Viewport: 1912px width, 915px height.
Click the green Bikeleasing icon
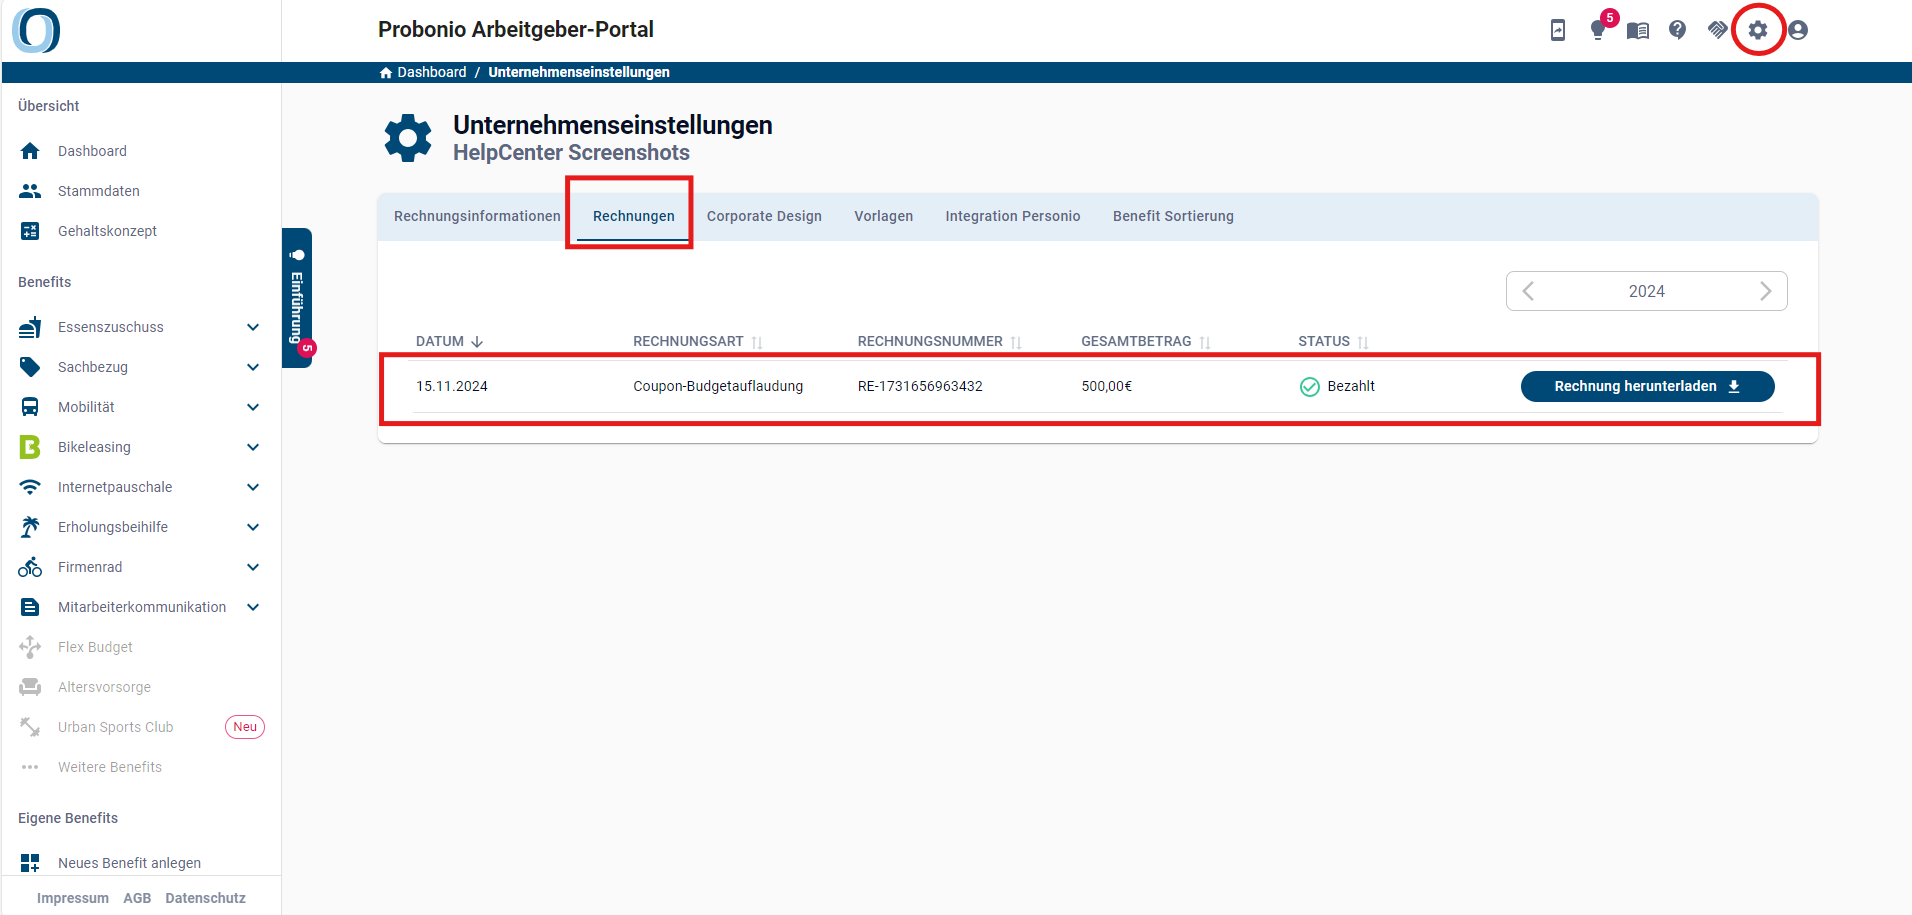(30, 447)
